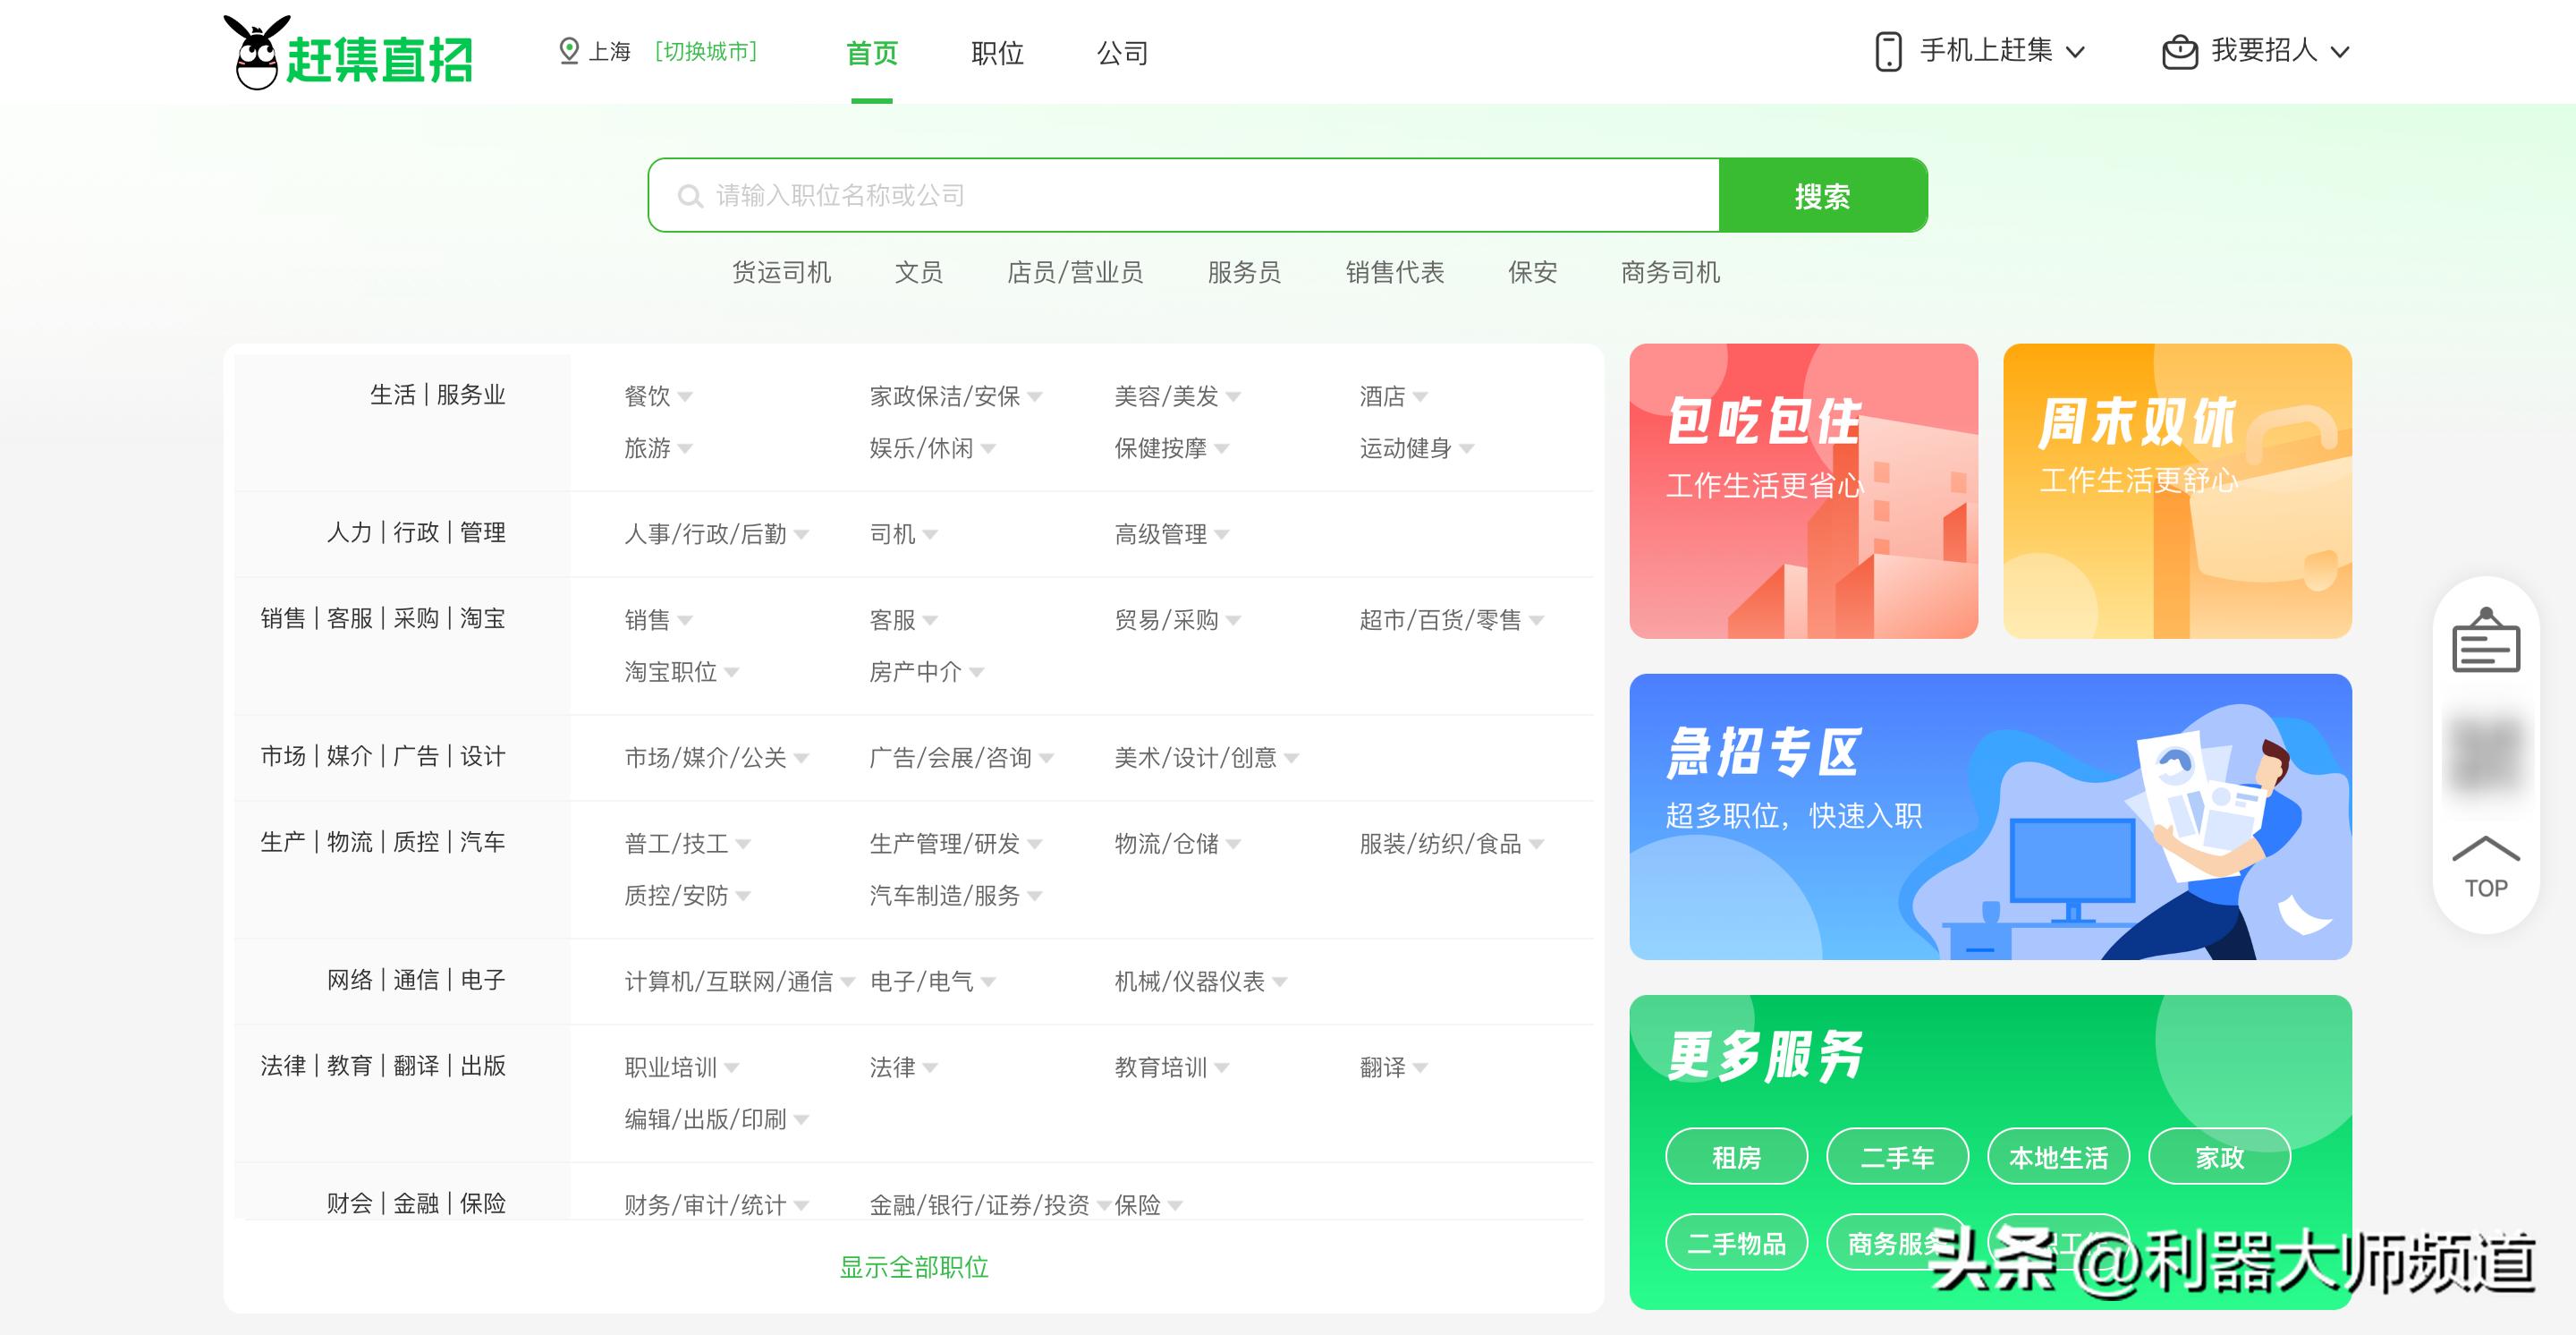Click the 租房 button under 更多服务

[x=1737, y=1156]
